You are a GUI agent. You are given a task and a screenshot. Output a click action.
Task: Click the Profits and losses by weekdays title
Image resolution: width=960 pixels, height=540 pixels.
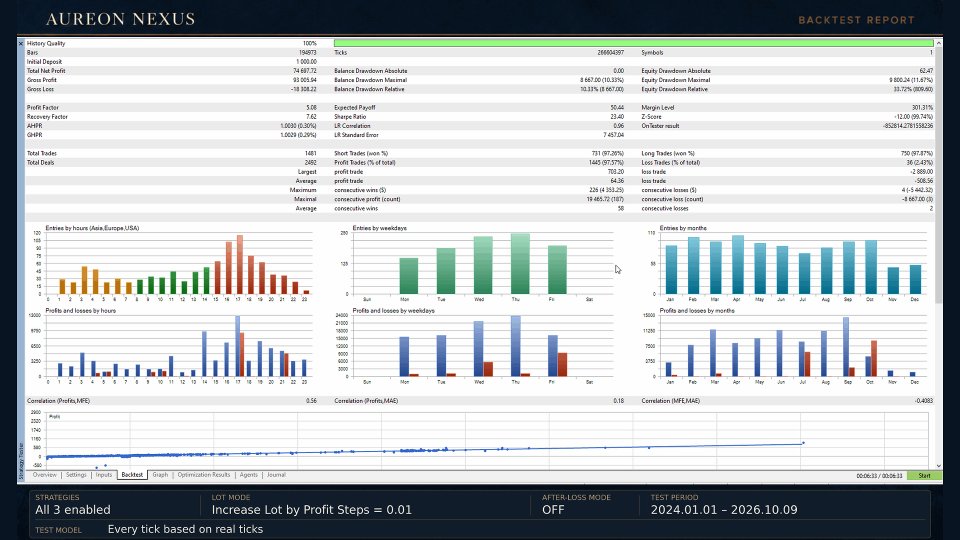tap(394, 311)
